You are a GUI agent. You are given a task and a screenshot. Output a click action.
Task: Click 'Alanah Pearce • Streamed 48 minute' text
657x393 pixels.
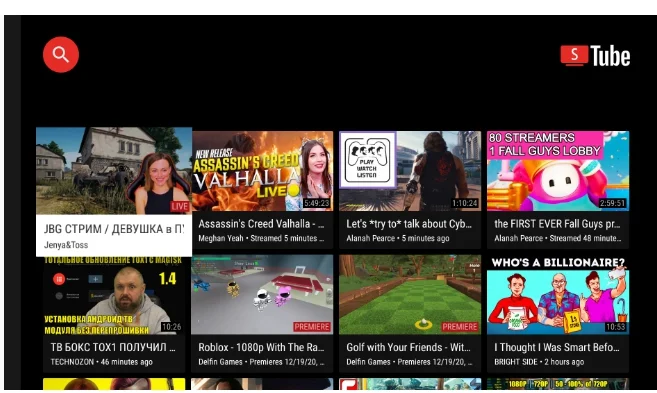point(558,238)
